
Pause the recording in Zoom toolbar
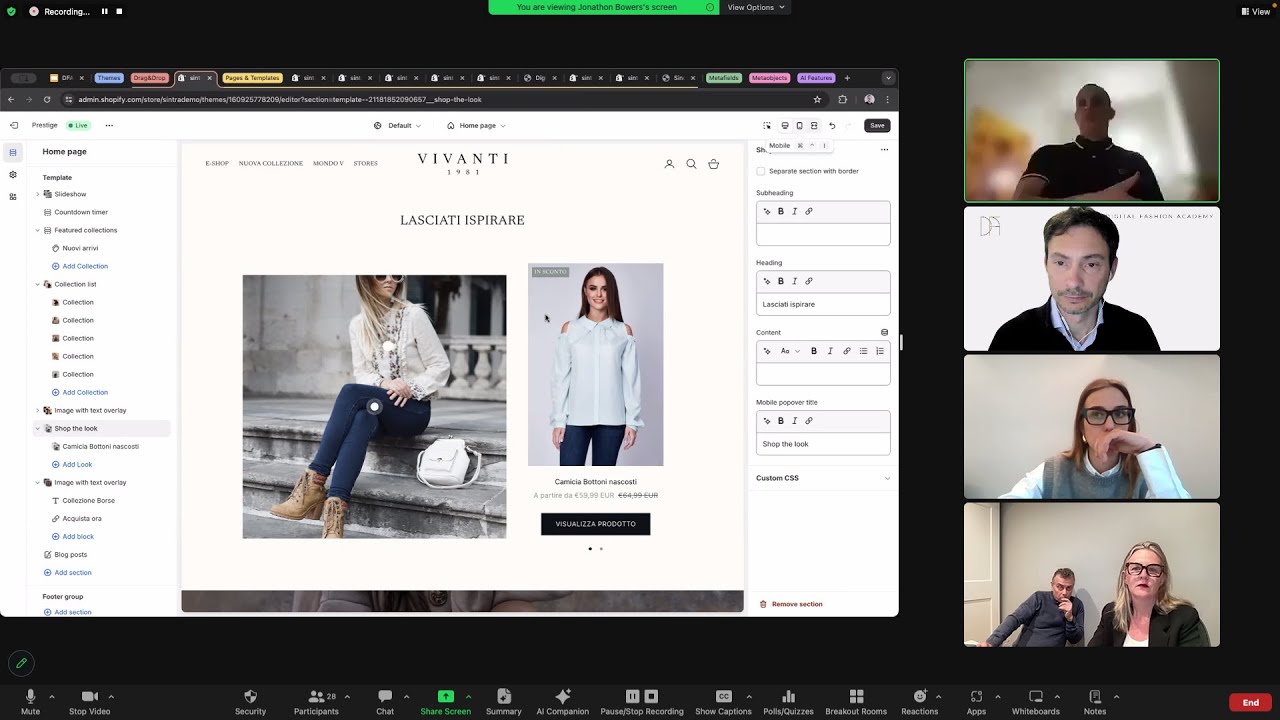[632, 696]
